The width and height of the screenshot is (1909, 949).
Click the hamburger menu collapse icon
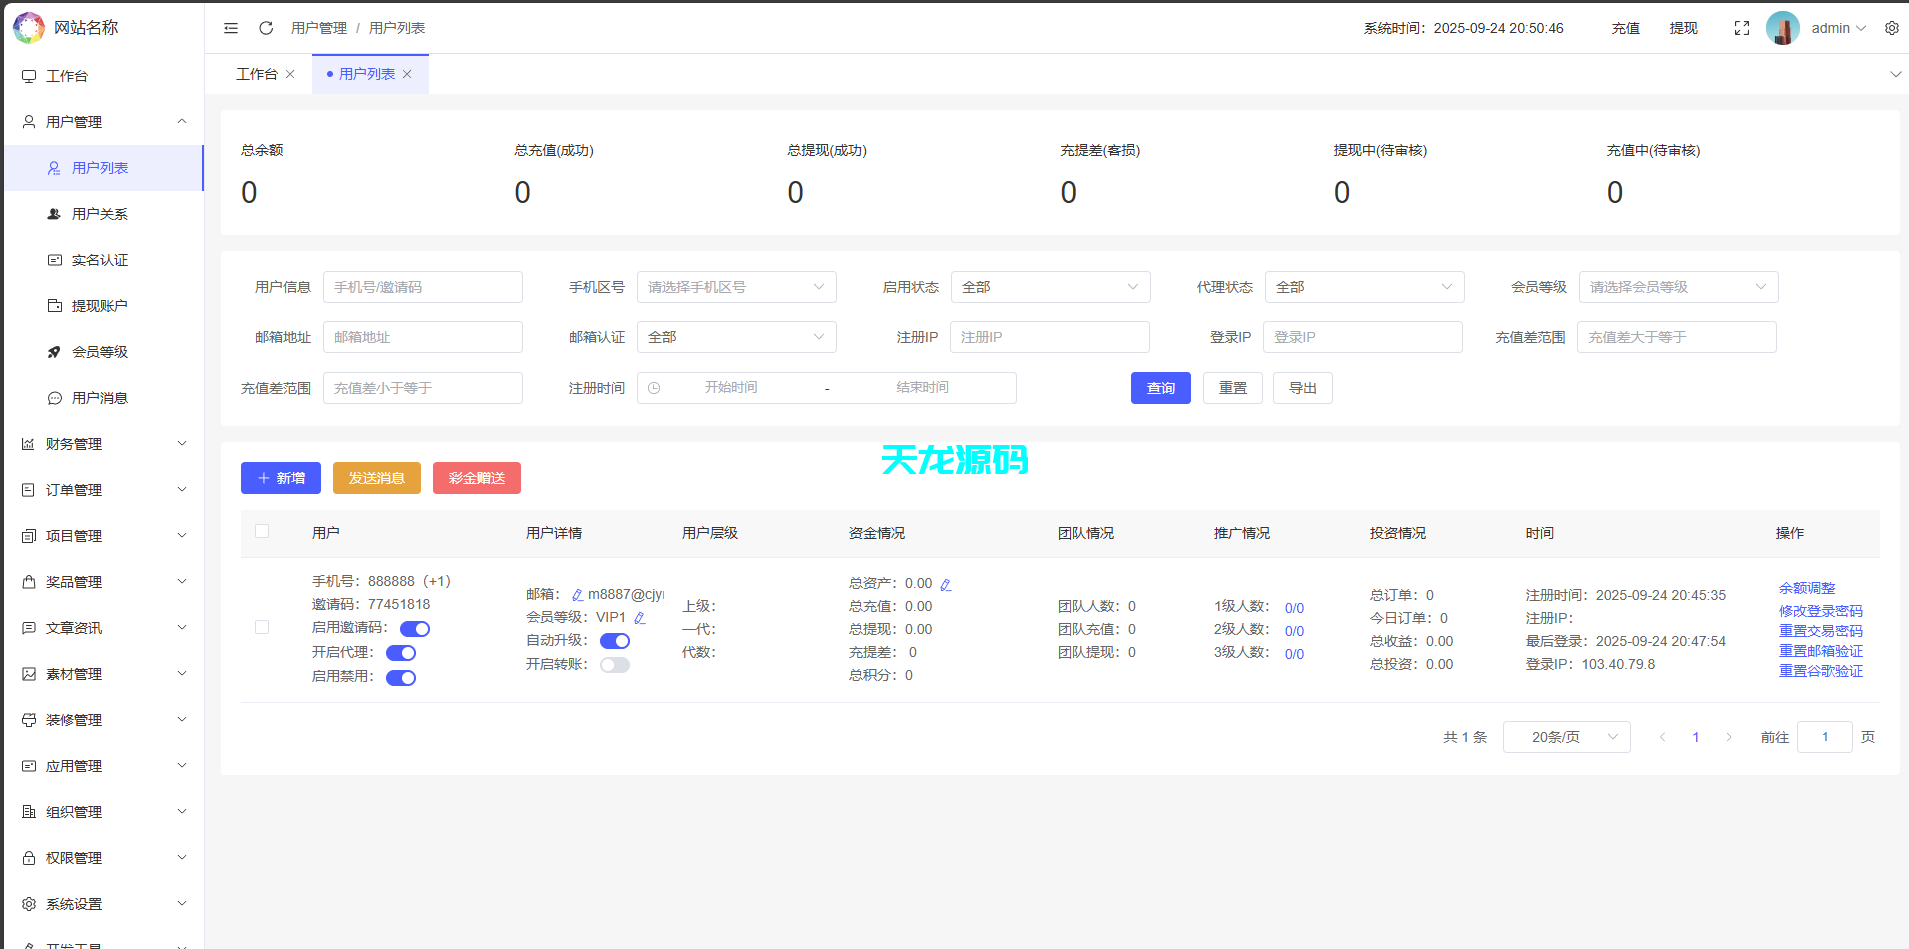point(231,28)
